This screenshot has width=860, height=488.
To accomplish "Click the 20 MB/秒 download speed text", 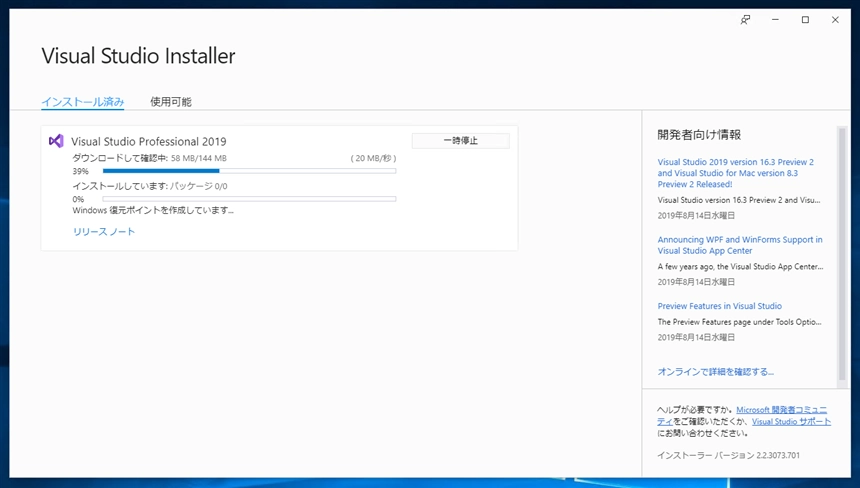I will pos(374,158).
